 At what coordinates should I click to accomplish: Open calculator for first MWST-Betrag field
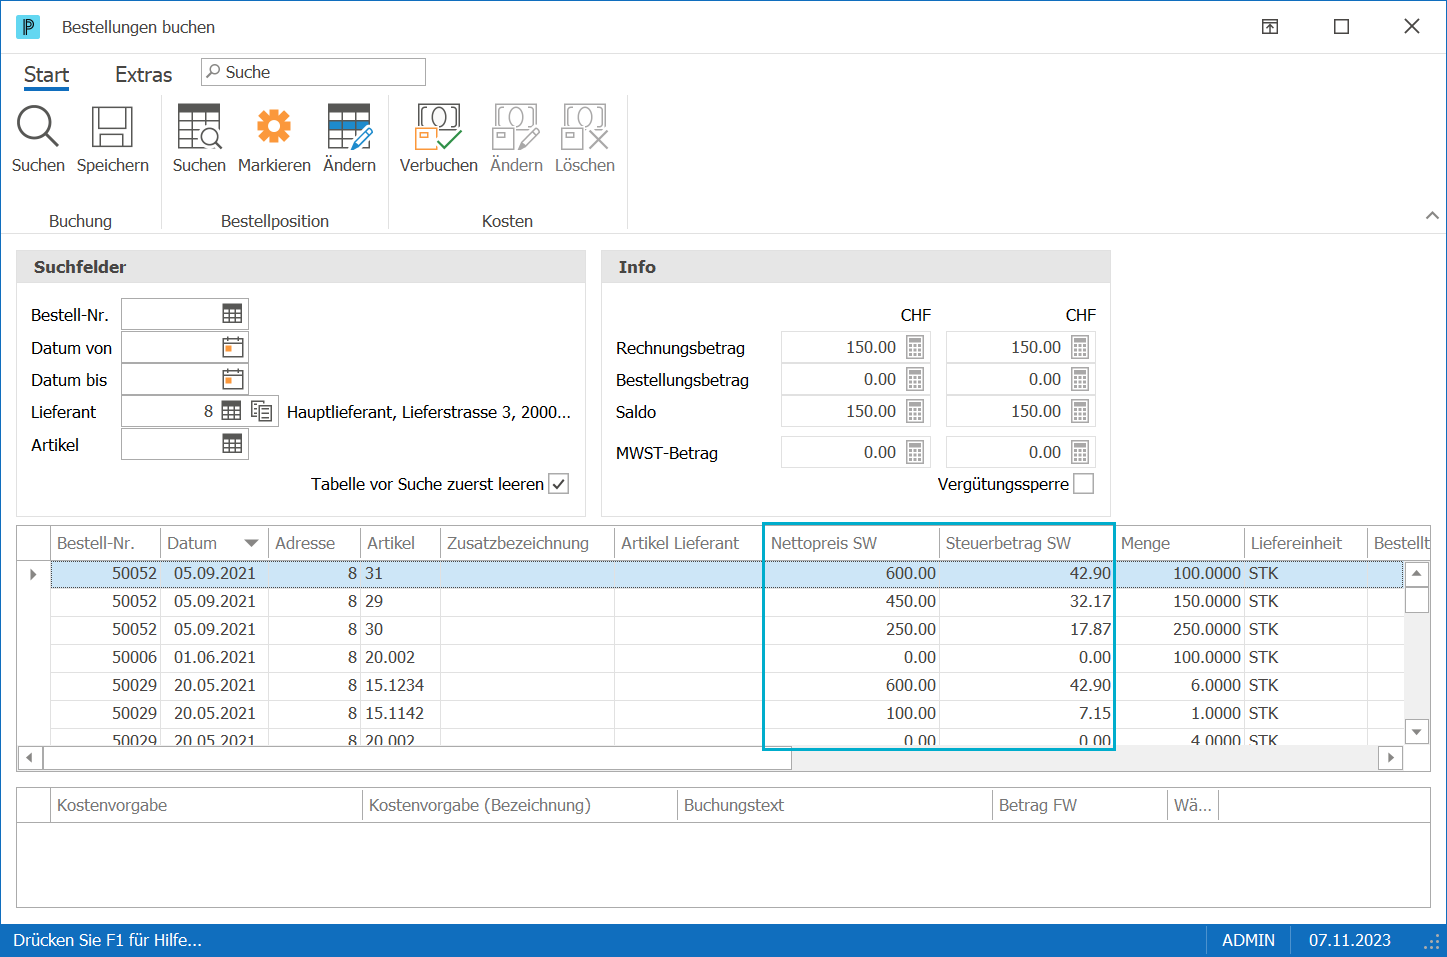tap(915, 452)
